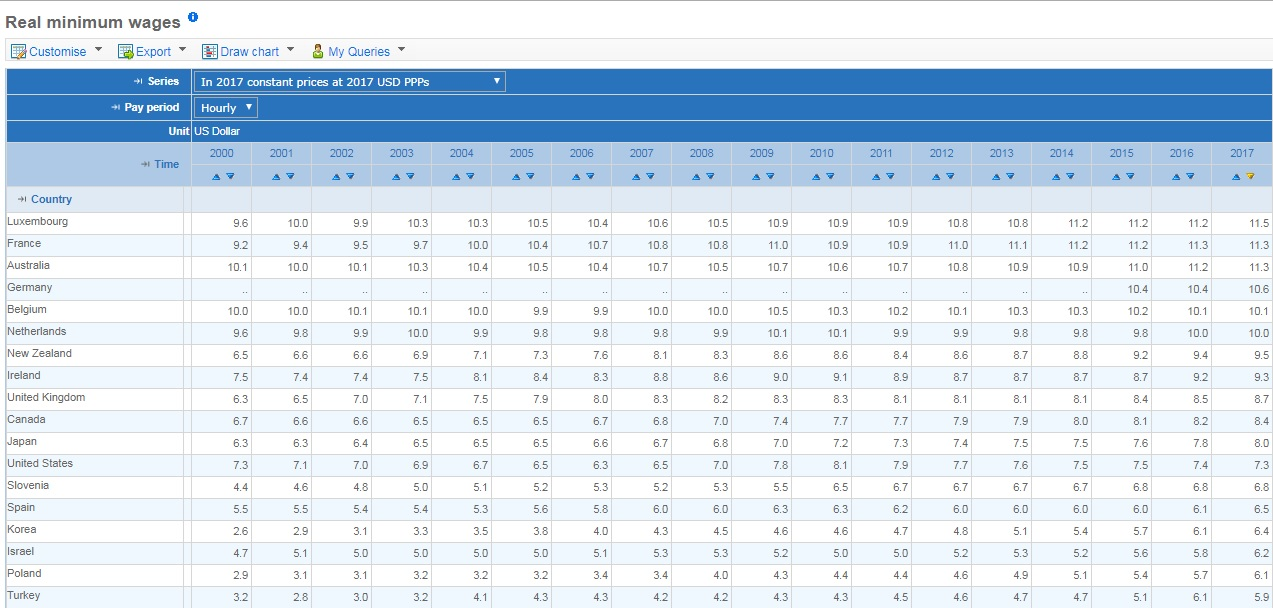Click the Time dimension link
The height and width of the screenshot is (608, 1273).
click(167, 164)
